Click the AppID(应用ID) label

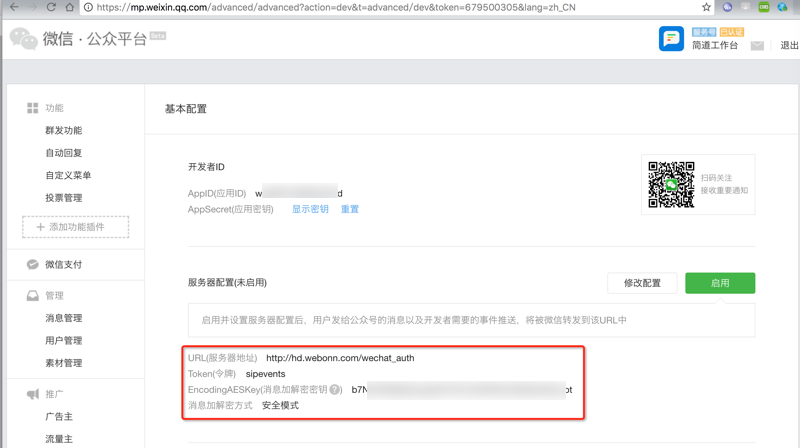217,193
